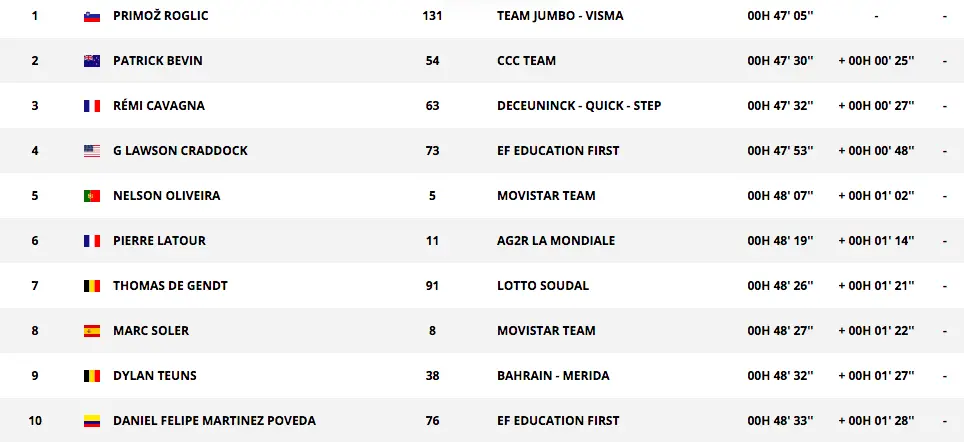This screenshot has width=964, height=442.
Task: Select the Deceuninck - Quick - Step team
Action: coord(578,106)
